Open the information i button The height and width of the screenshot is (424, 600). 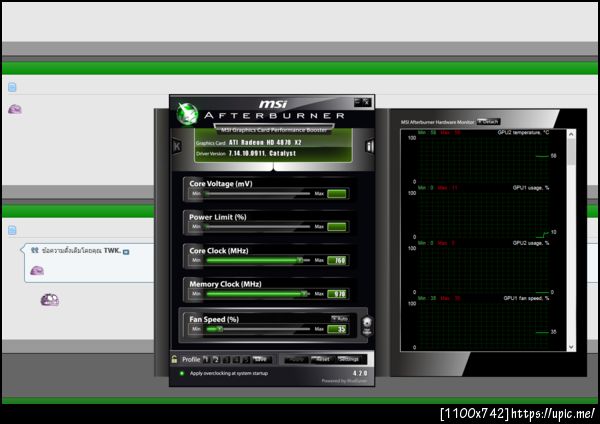369,146
